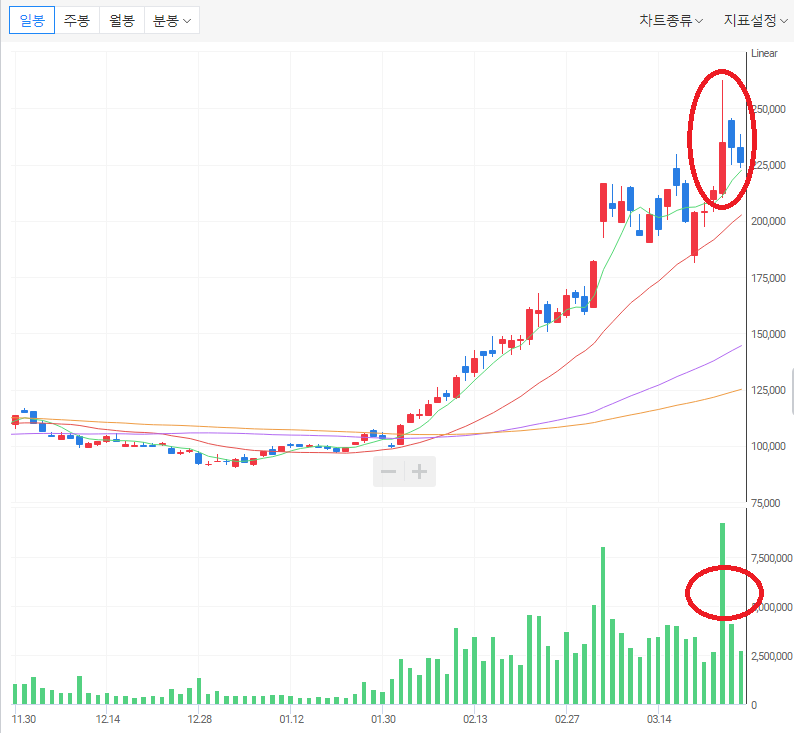Click the 12.28 date axis label
794x733 pixels.
[x=200, y=719]
